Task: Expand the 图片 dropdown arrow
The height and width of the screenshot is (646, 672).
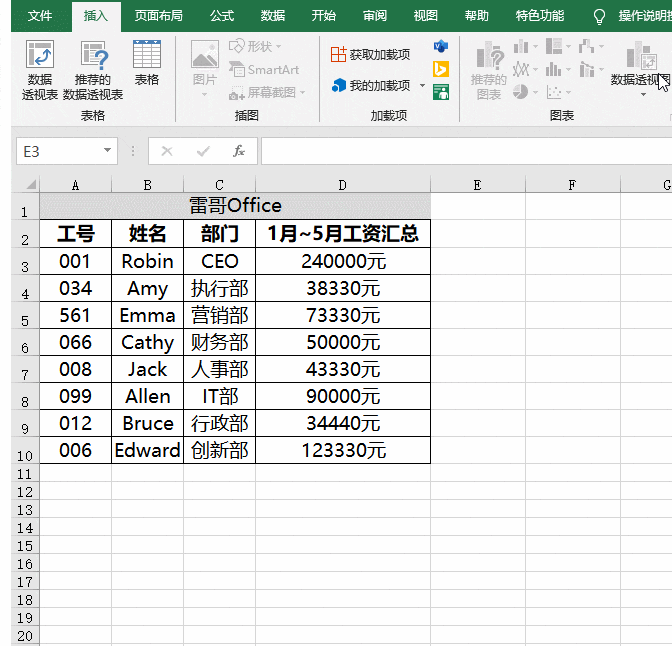Action: (x=204, y=95)
